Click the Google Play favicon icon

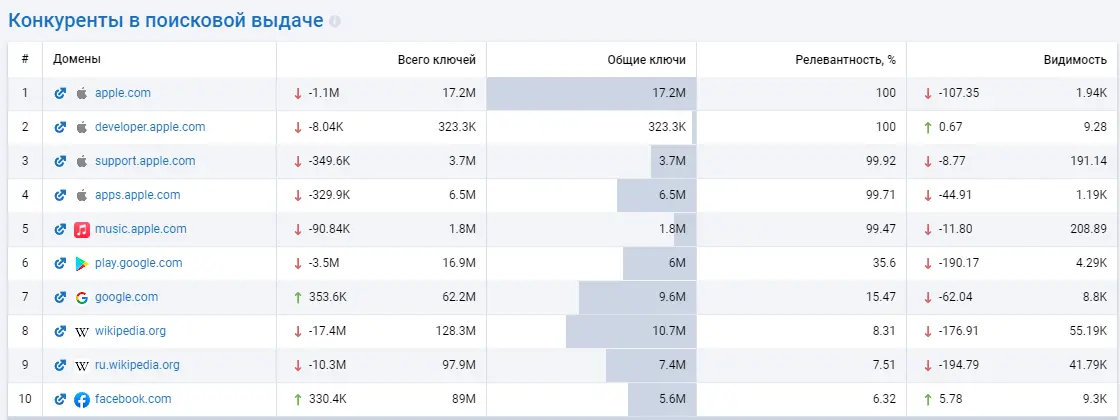pyautogui.click(x=82, y=263)
